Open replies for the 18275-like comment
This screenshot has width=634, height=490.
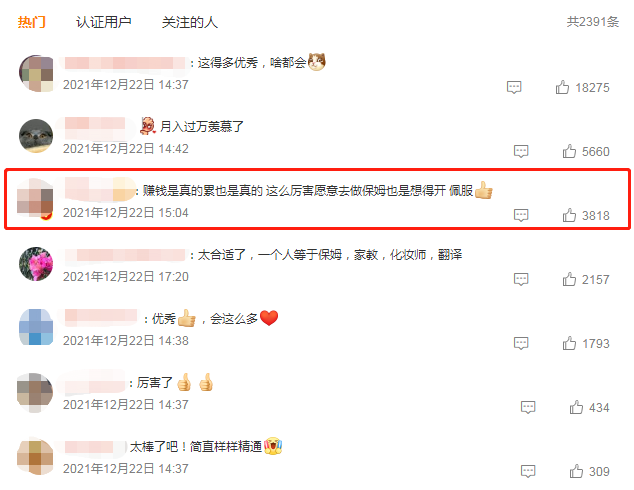[514, 87]
